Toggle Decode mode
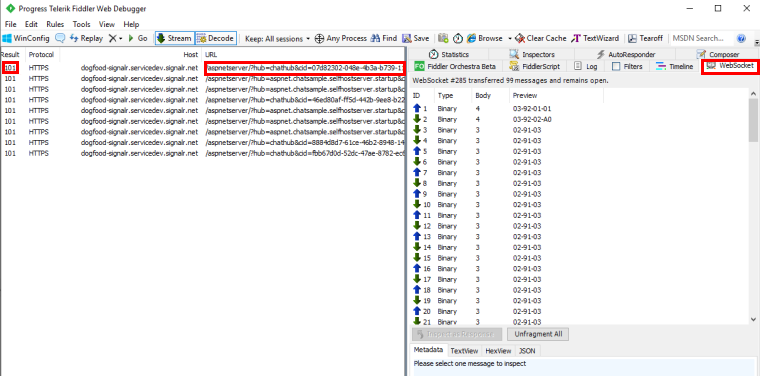760x376 pixels. tap(216, 38)
